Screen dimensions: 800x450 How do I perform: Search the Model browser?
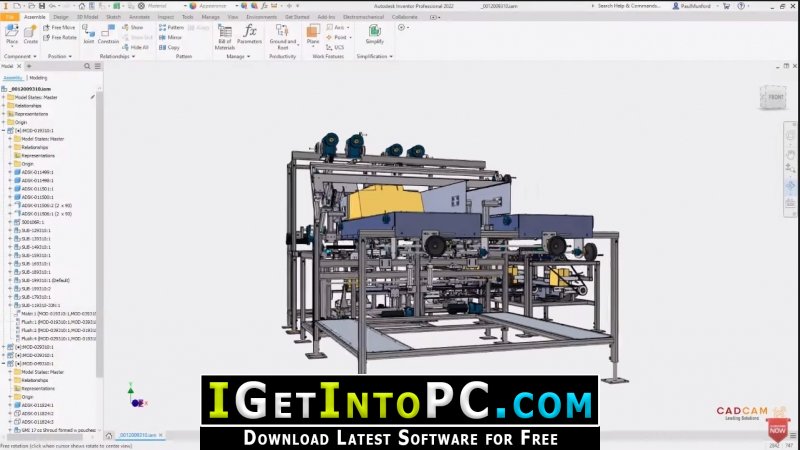87,66
